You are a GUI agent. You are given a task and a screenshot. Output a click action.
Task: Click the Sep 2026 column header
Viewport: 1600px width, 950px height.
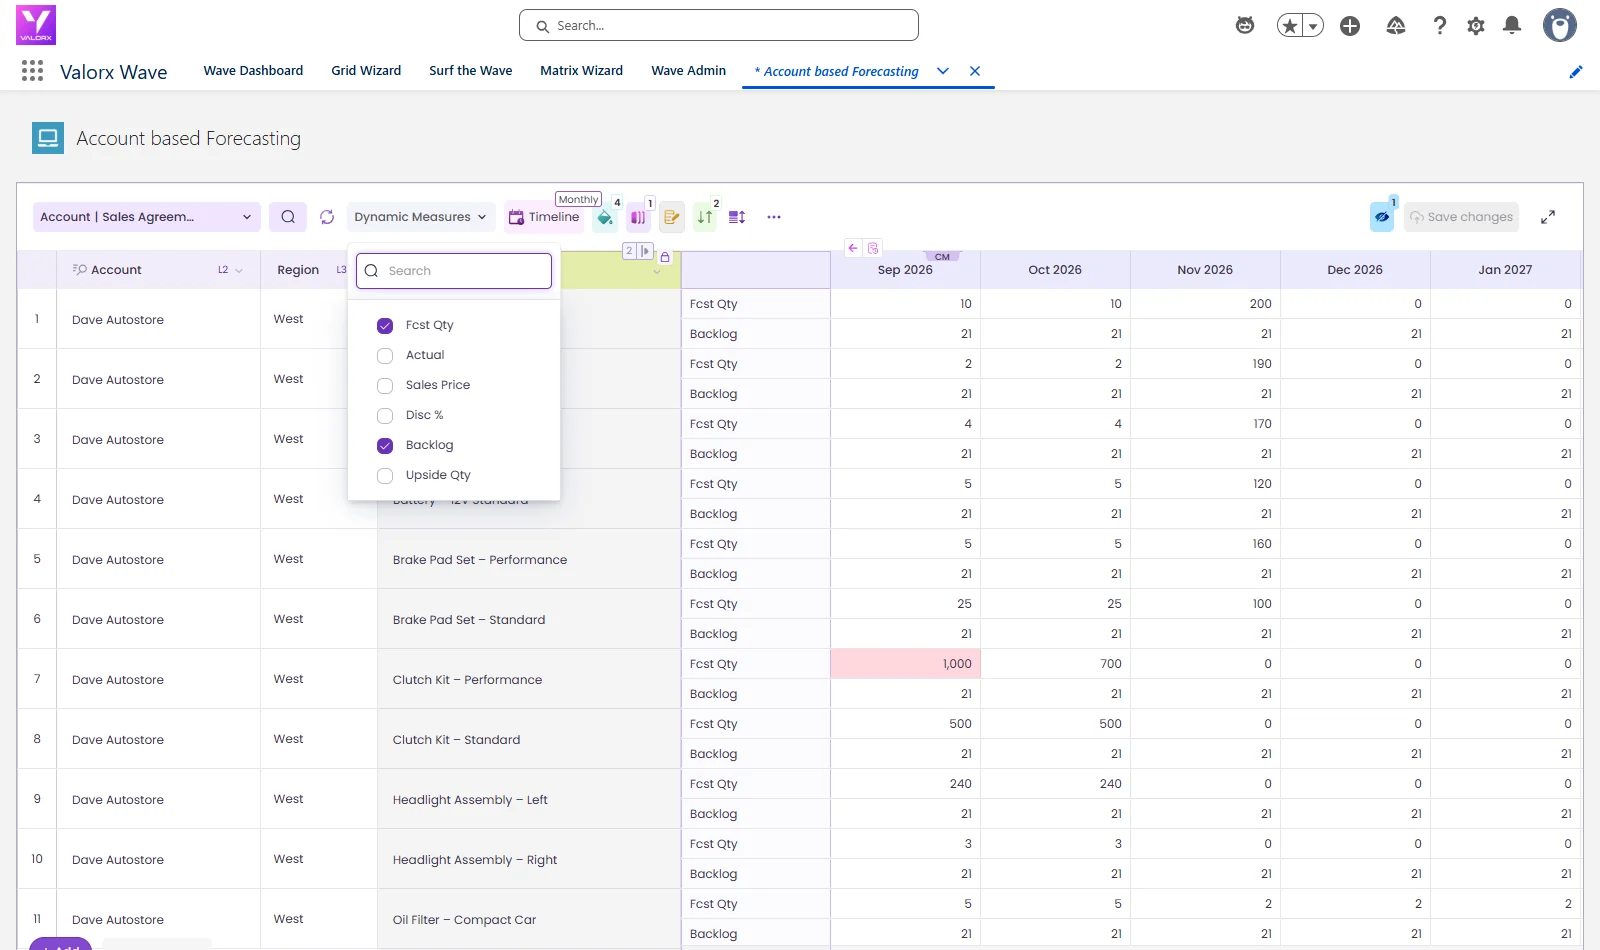[x=905, y=270]
